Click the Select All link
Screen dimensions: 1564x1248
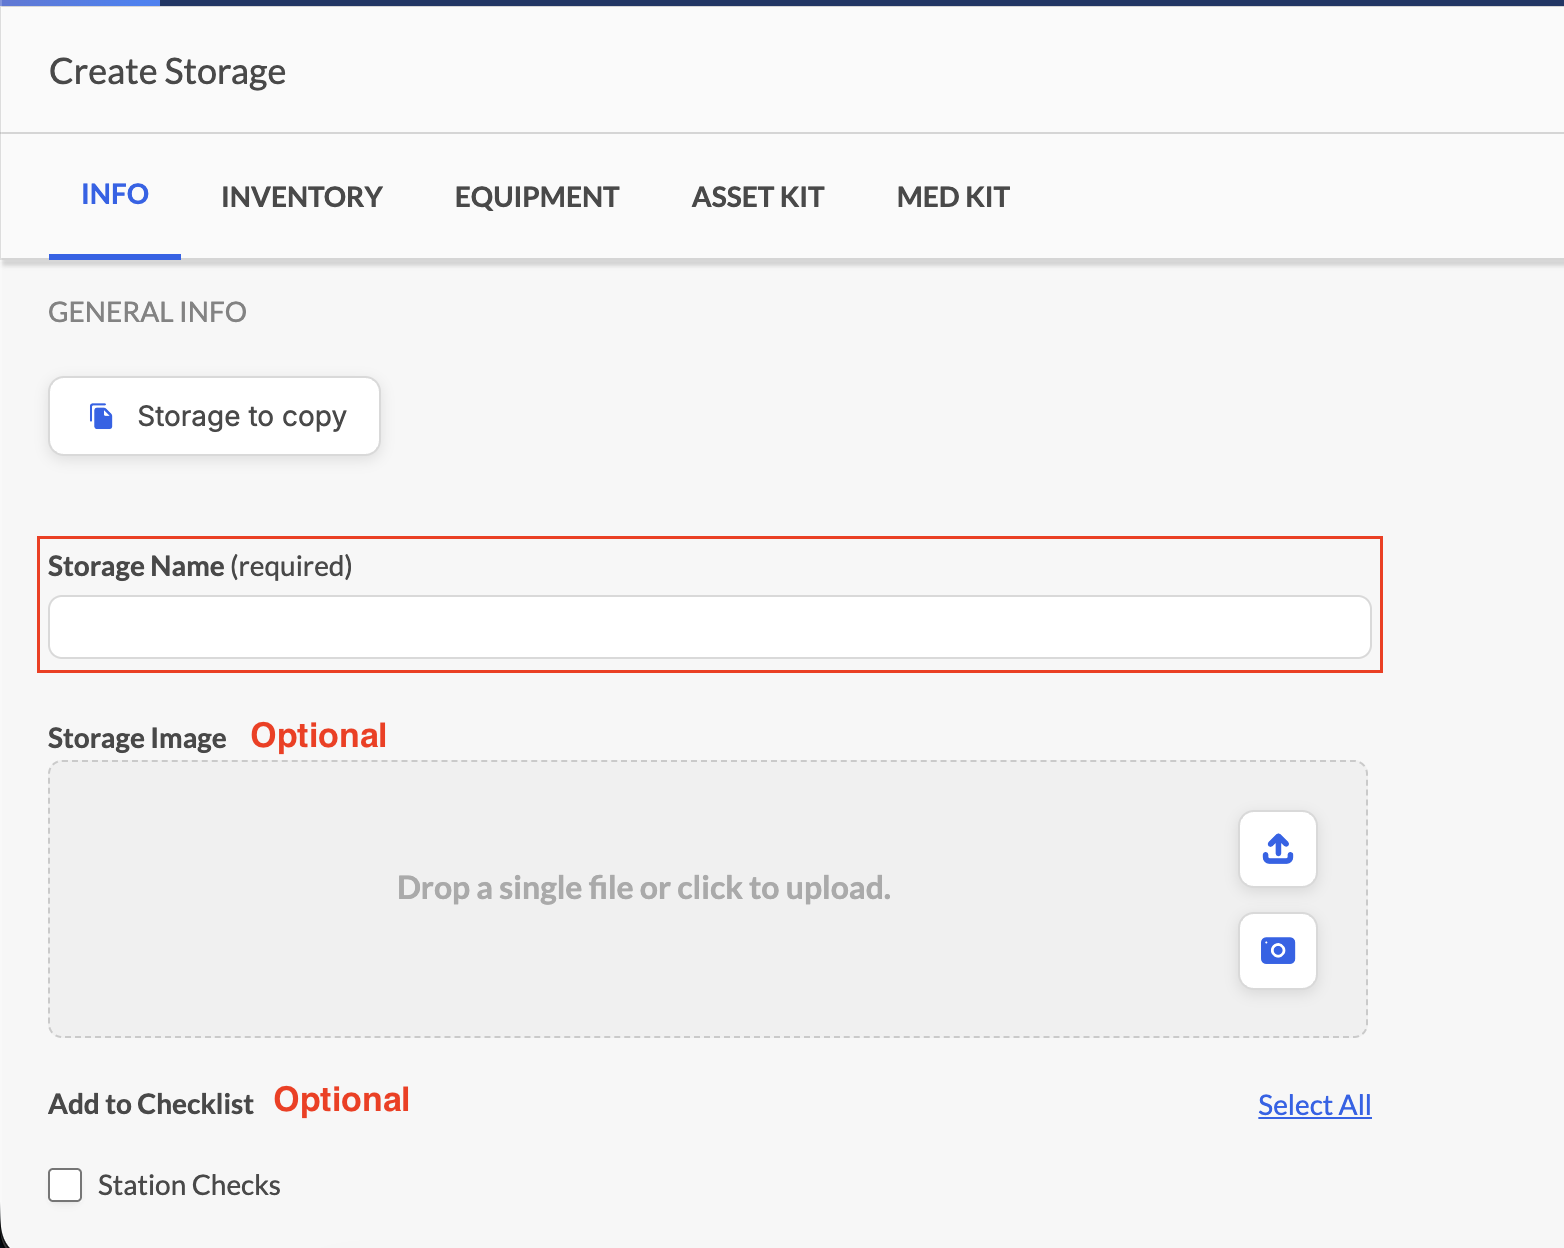(x=1314, y=1105)
